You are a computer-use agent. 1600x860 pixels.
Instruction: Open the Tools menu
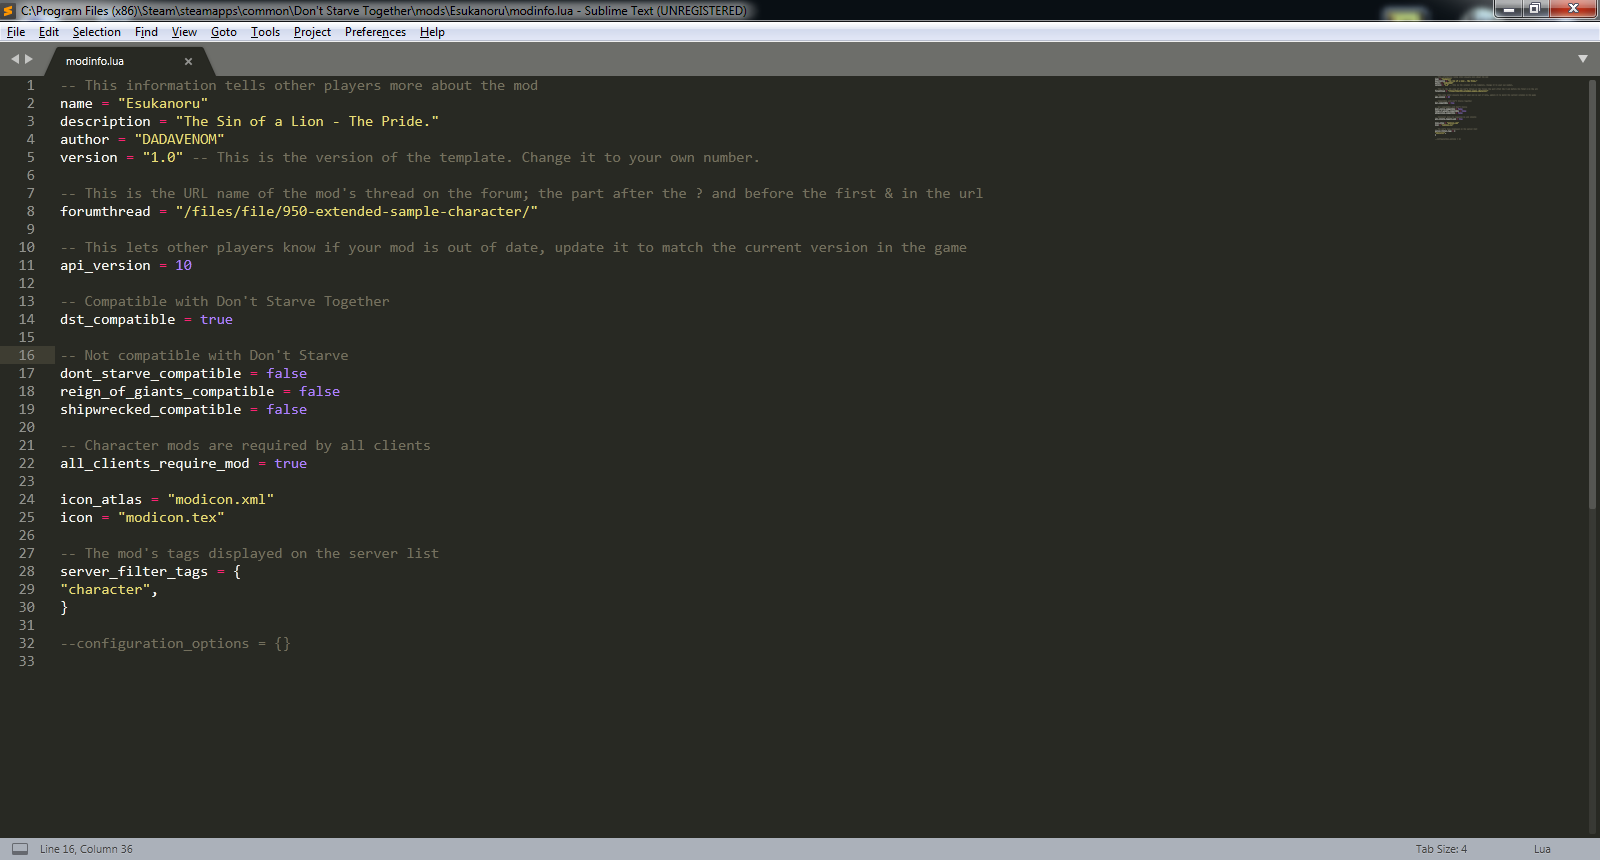pos(265,32)
